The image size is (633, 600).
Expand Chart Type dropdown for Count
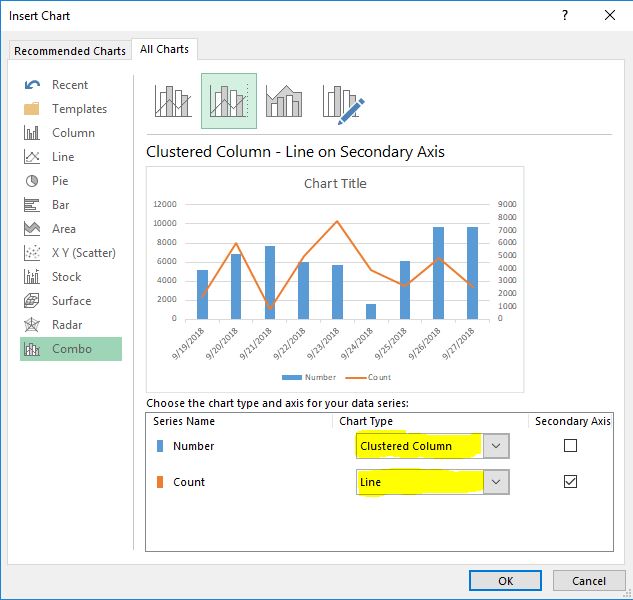496,482
